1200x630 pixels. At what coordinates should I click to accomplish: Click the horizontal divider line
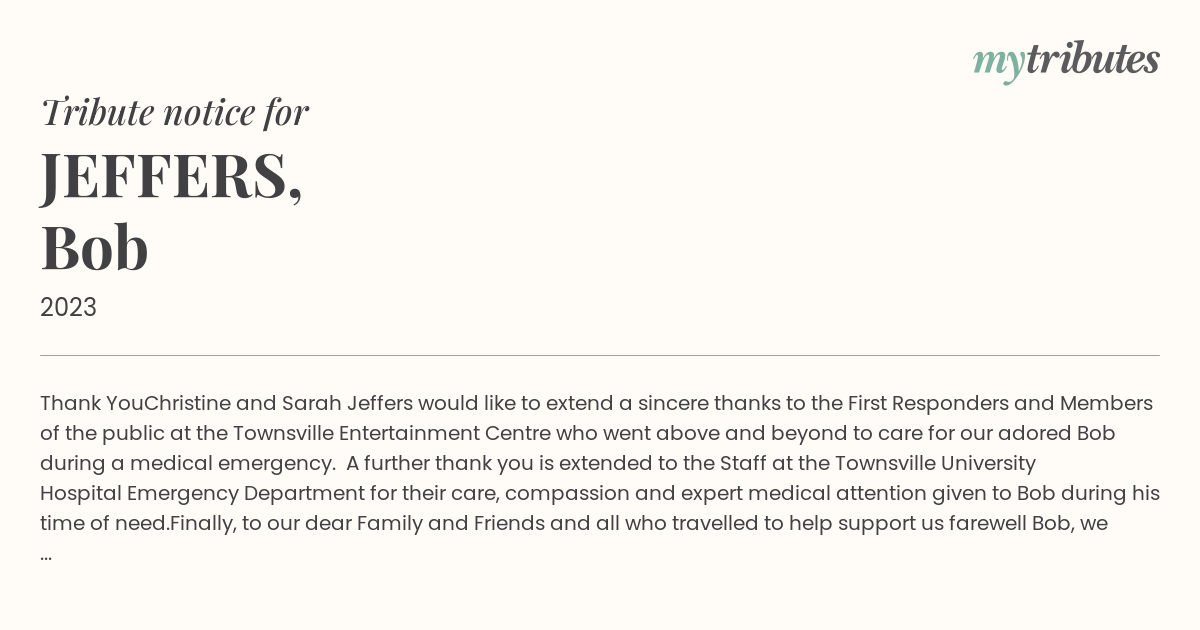pyautogui.click(x=600, y=355)
